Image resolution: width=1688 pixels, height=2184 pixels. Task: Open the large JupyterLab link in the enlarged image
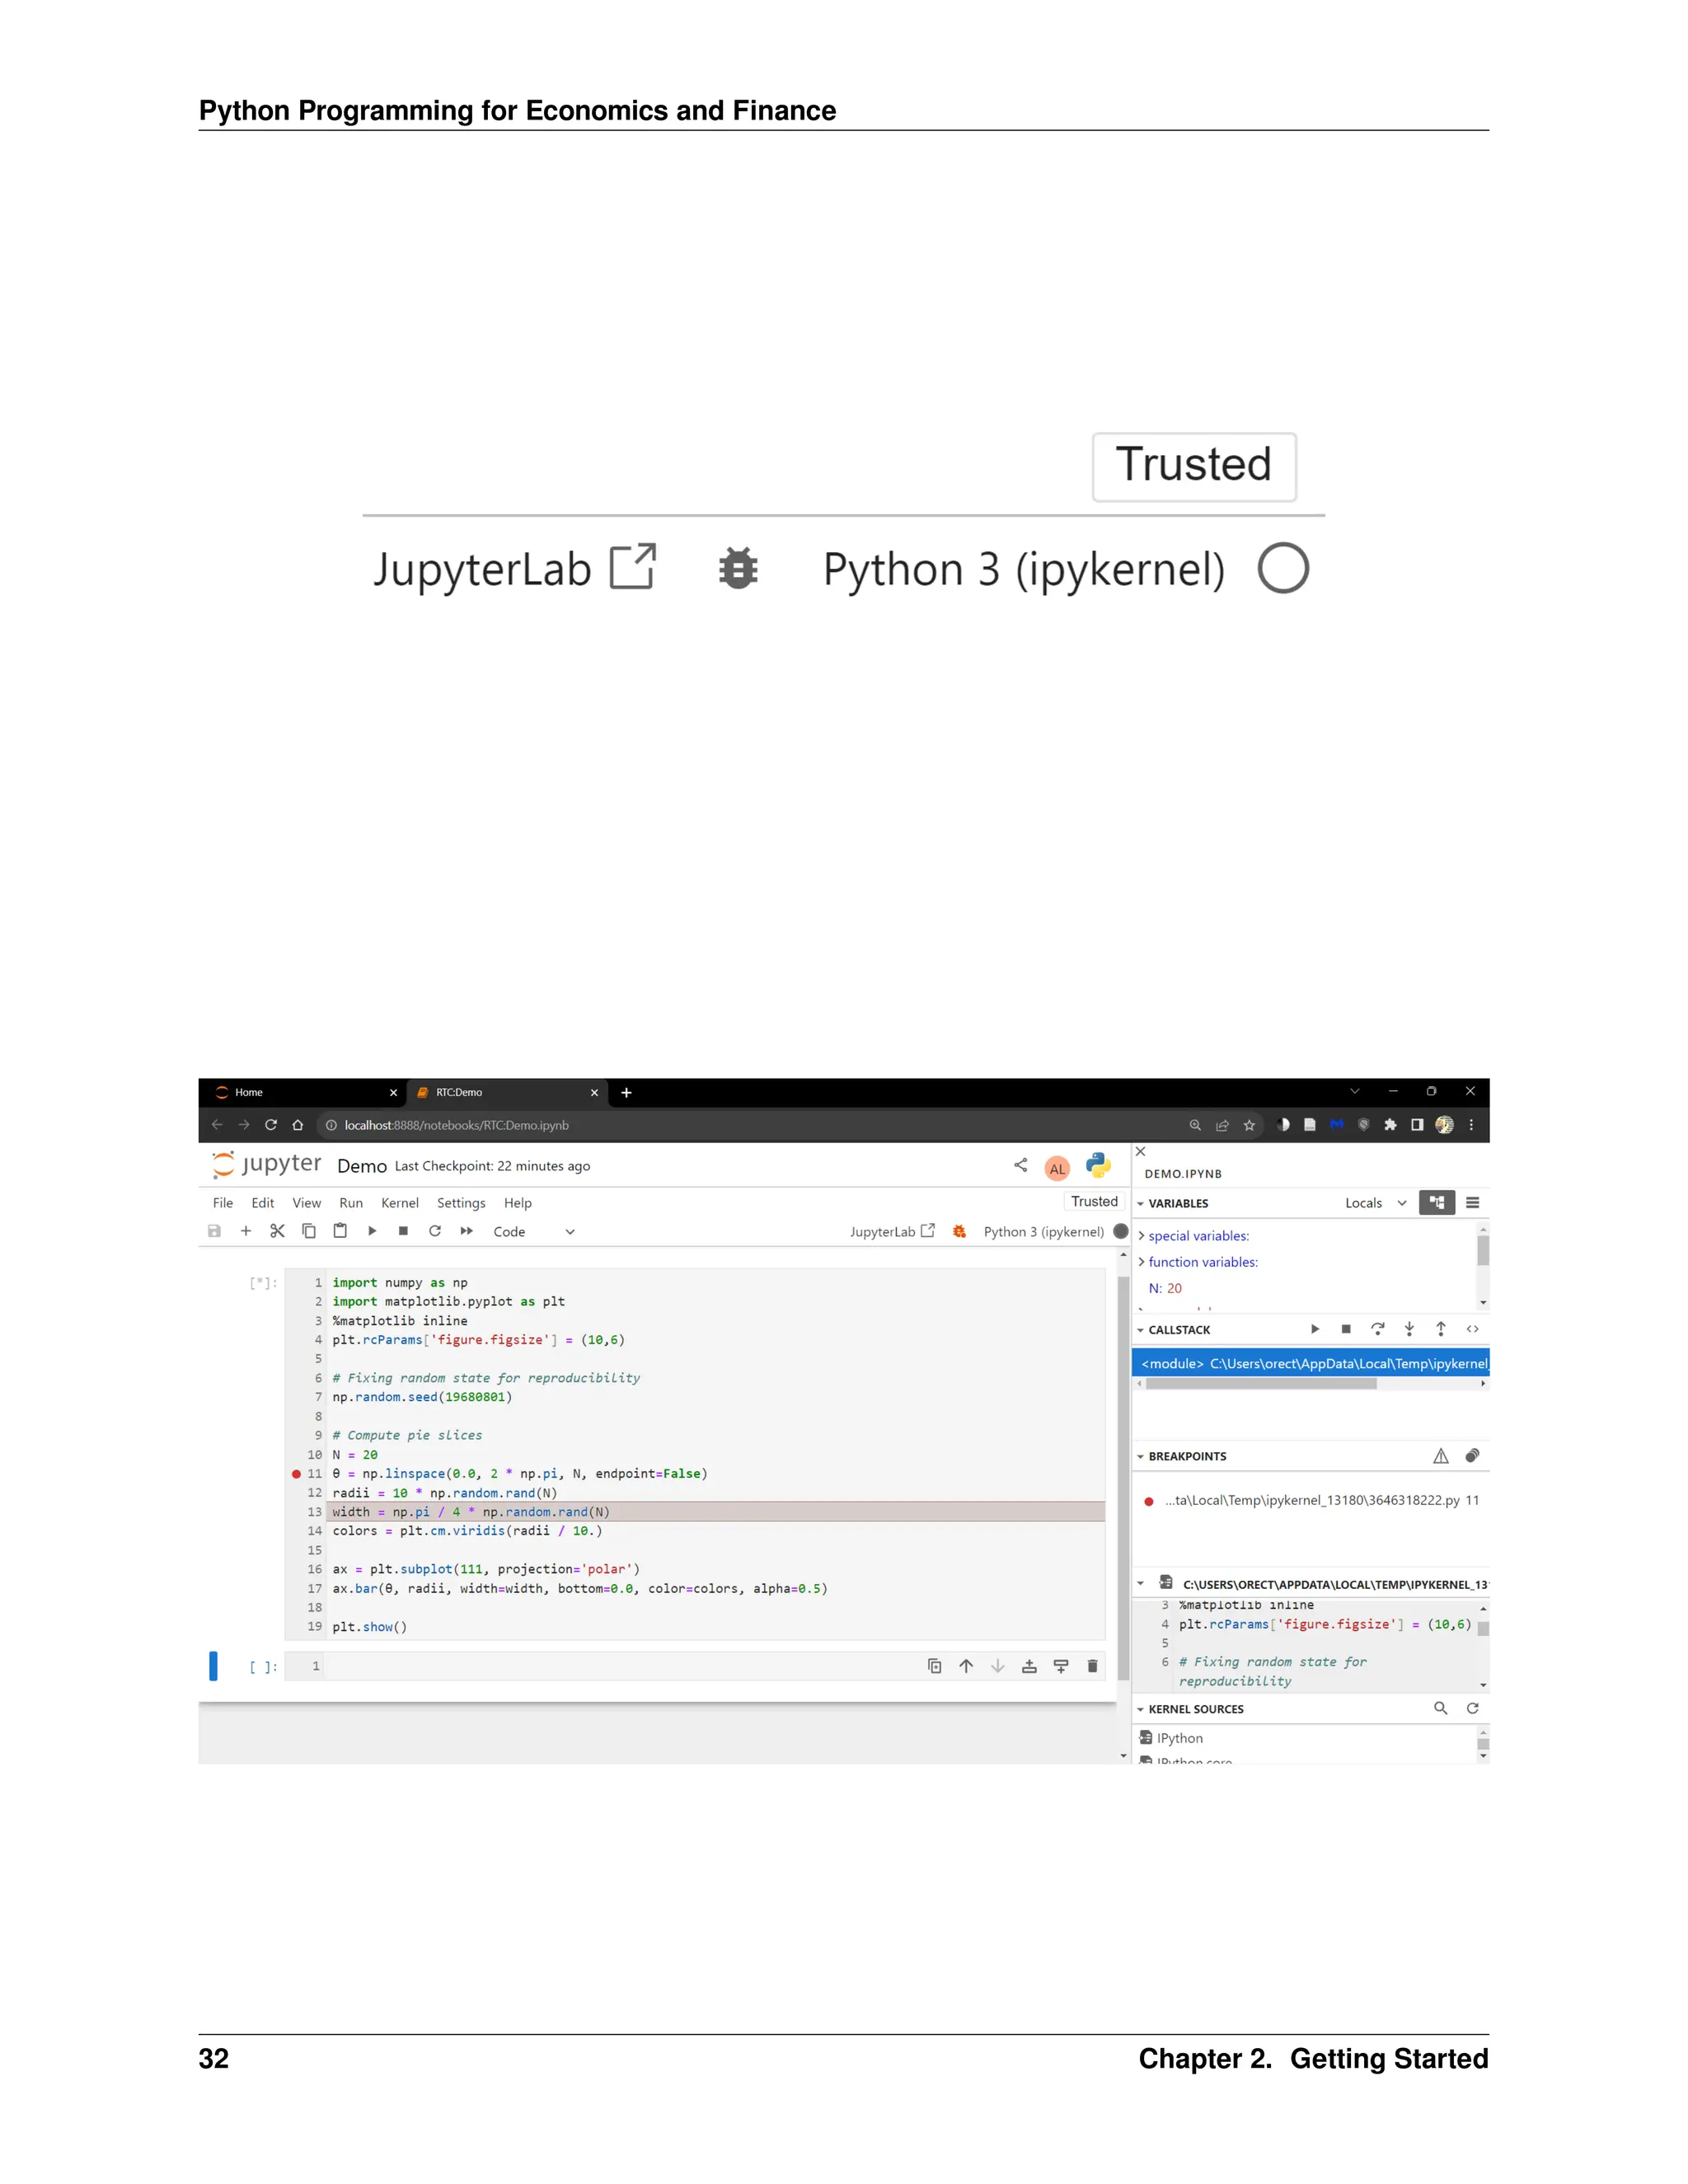point(514,568)
